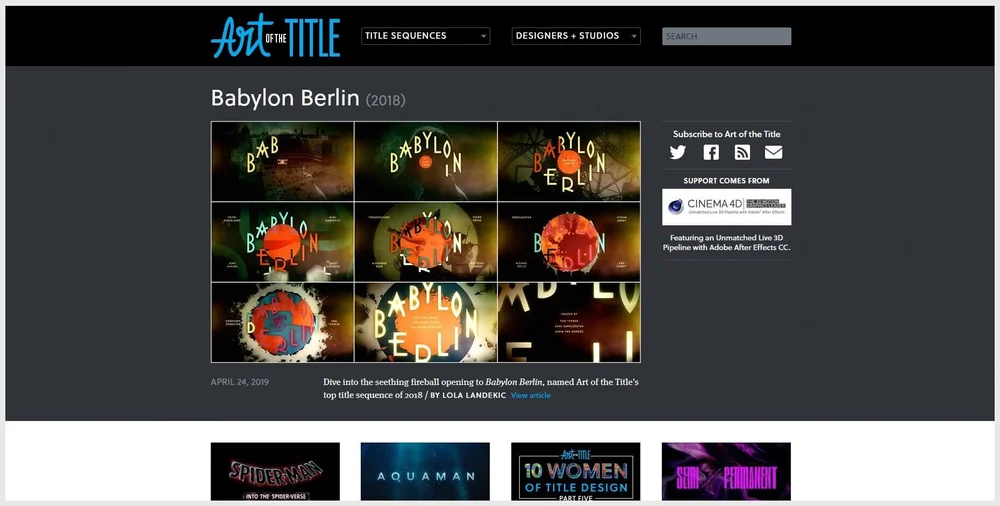Select the Subscribe to Art of the Title heading

[x=726, y=134]
